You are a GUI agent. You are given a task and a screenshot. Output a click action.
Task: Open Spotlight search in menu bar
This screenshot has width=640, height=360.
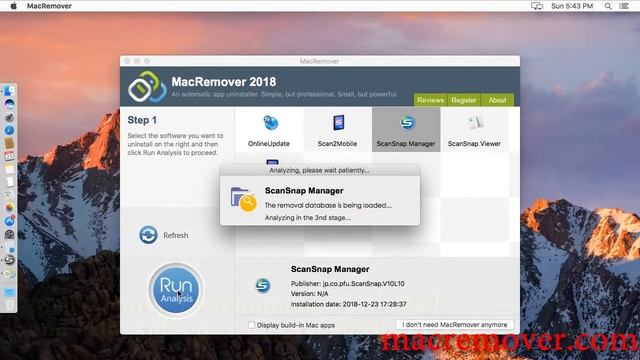tap(608, 6)
